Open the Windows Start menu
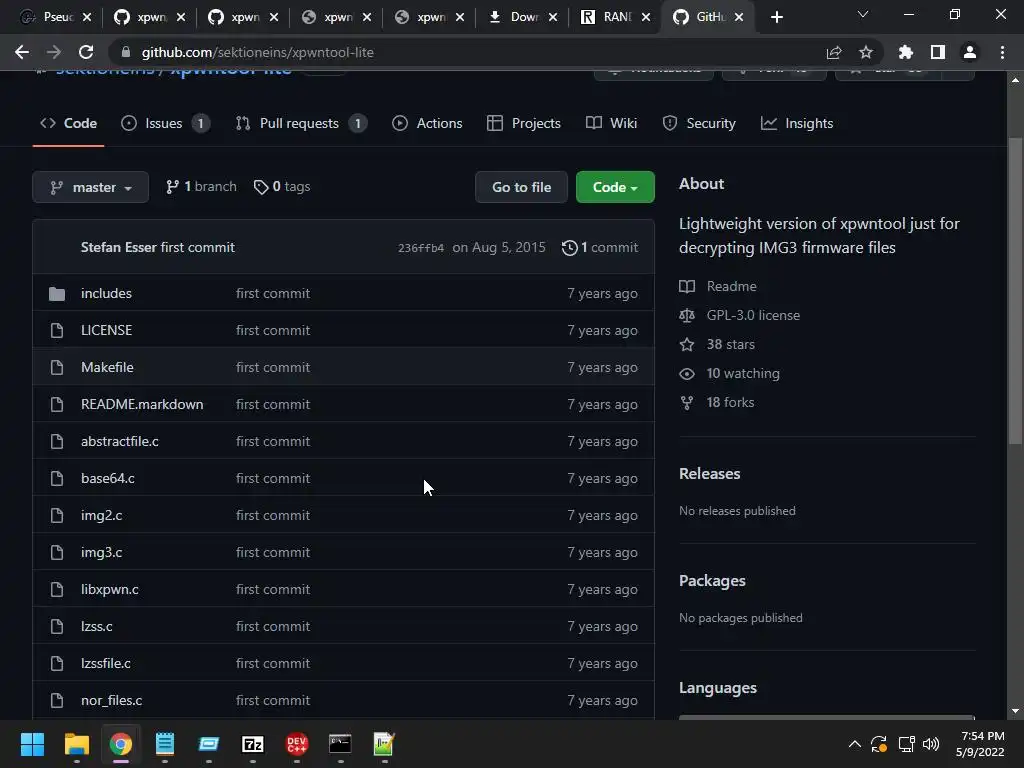Image resolution: width=1024 pixels, height=768 pixels. click(32, 744)
